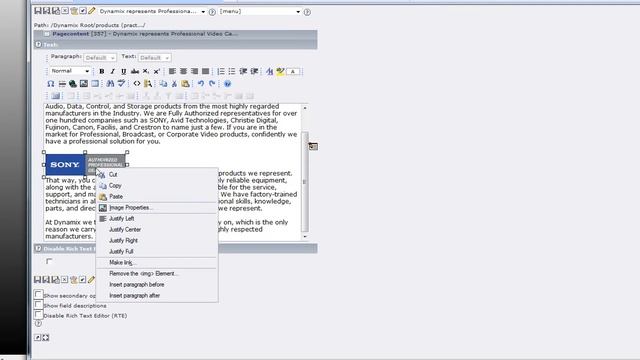The image size is (640, 360).
Task: Insert special character (omega icon)
Action: click(51, 84)
